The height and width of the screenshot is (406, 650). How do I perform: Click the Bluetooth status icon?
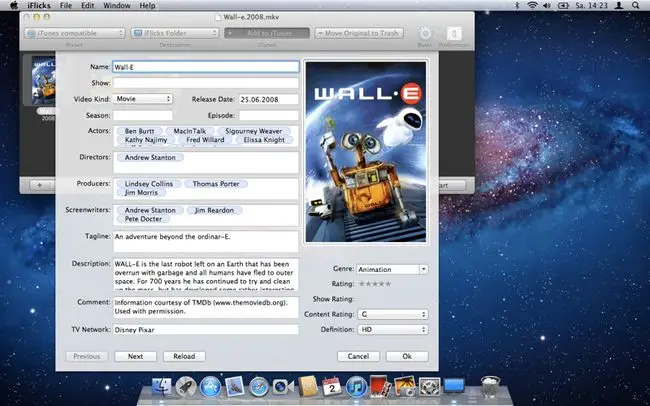tap(517, 5)
